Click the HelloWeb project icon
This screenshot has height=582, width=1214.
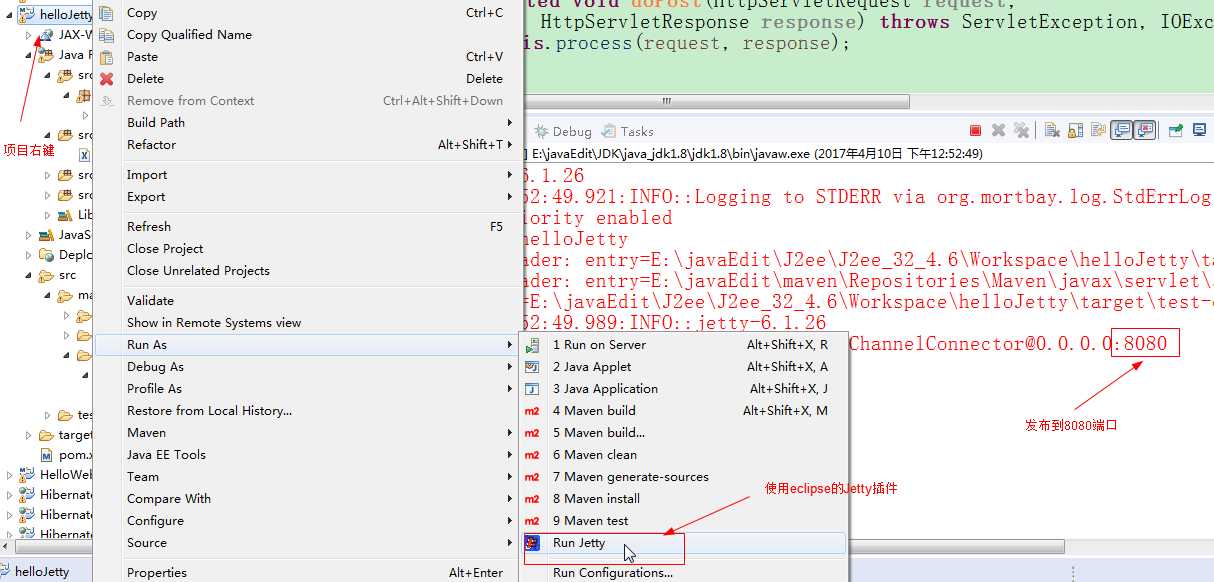coord(27,475)
